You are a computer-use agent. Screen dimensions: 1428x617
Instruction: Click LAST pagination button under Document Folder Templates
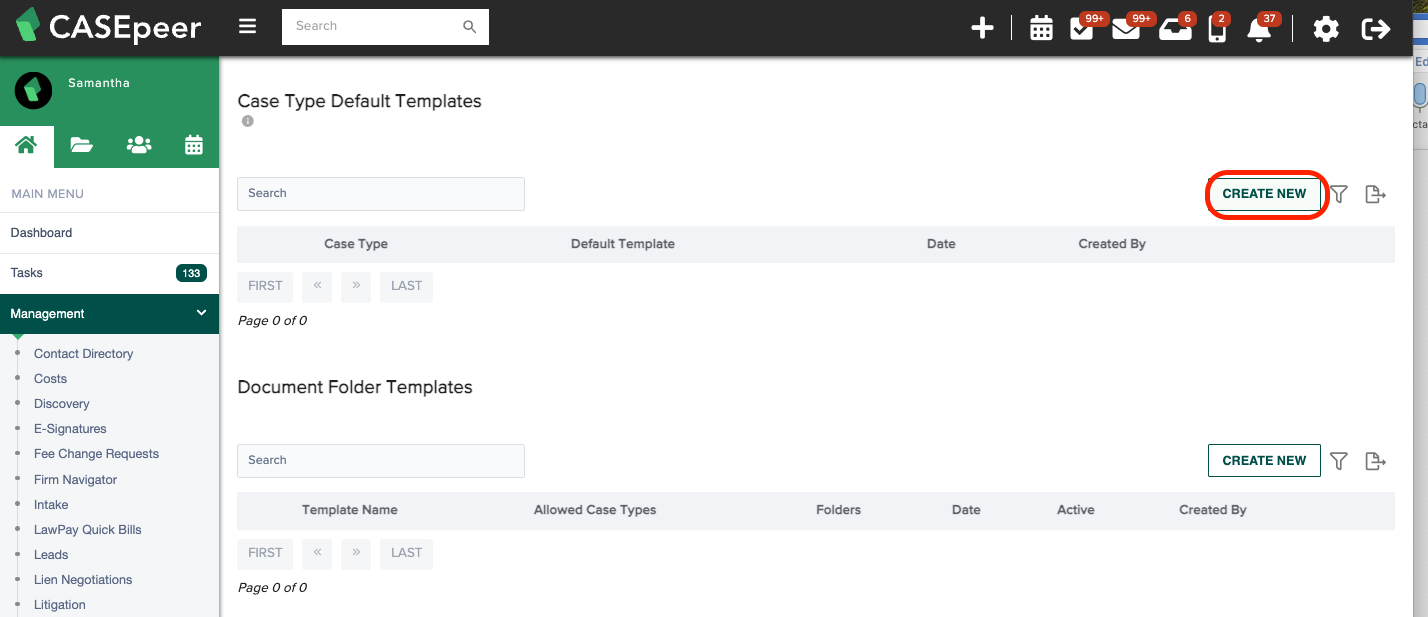tap(406, 553)
